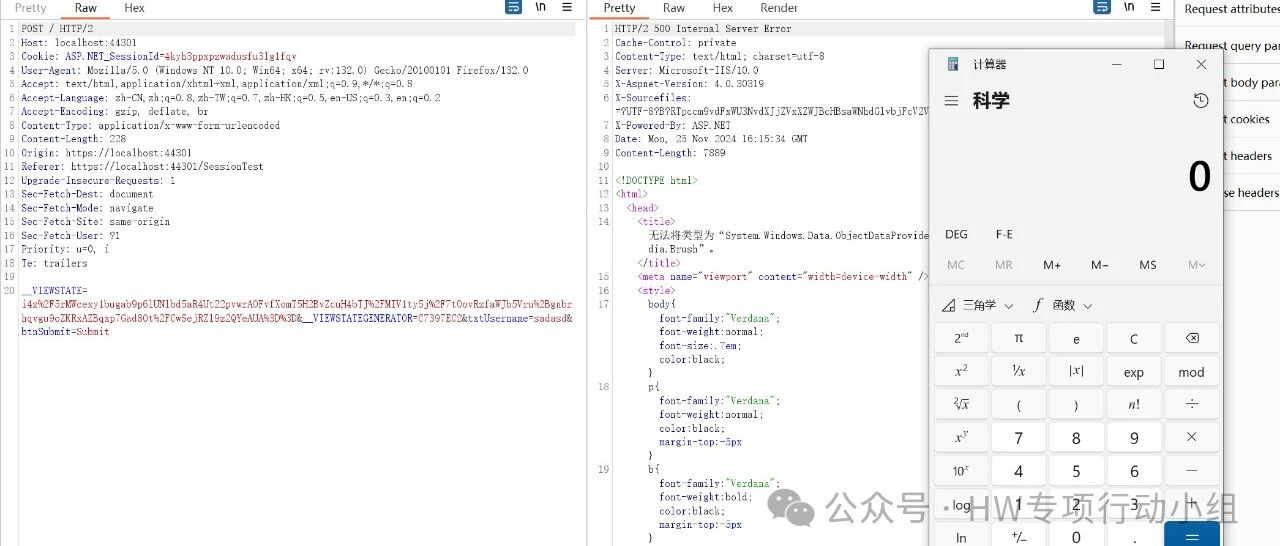Select the Raw tab in response pane
Screen dimensions: 1280x546
(674, 7)
